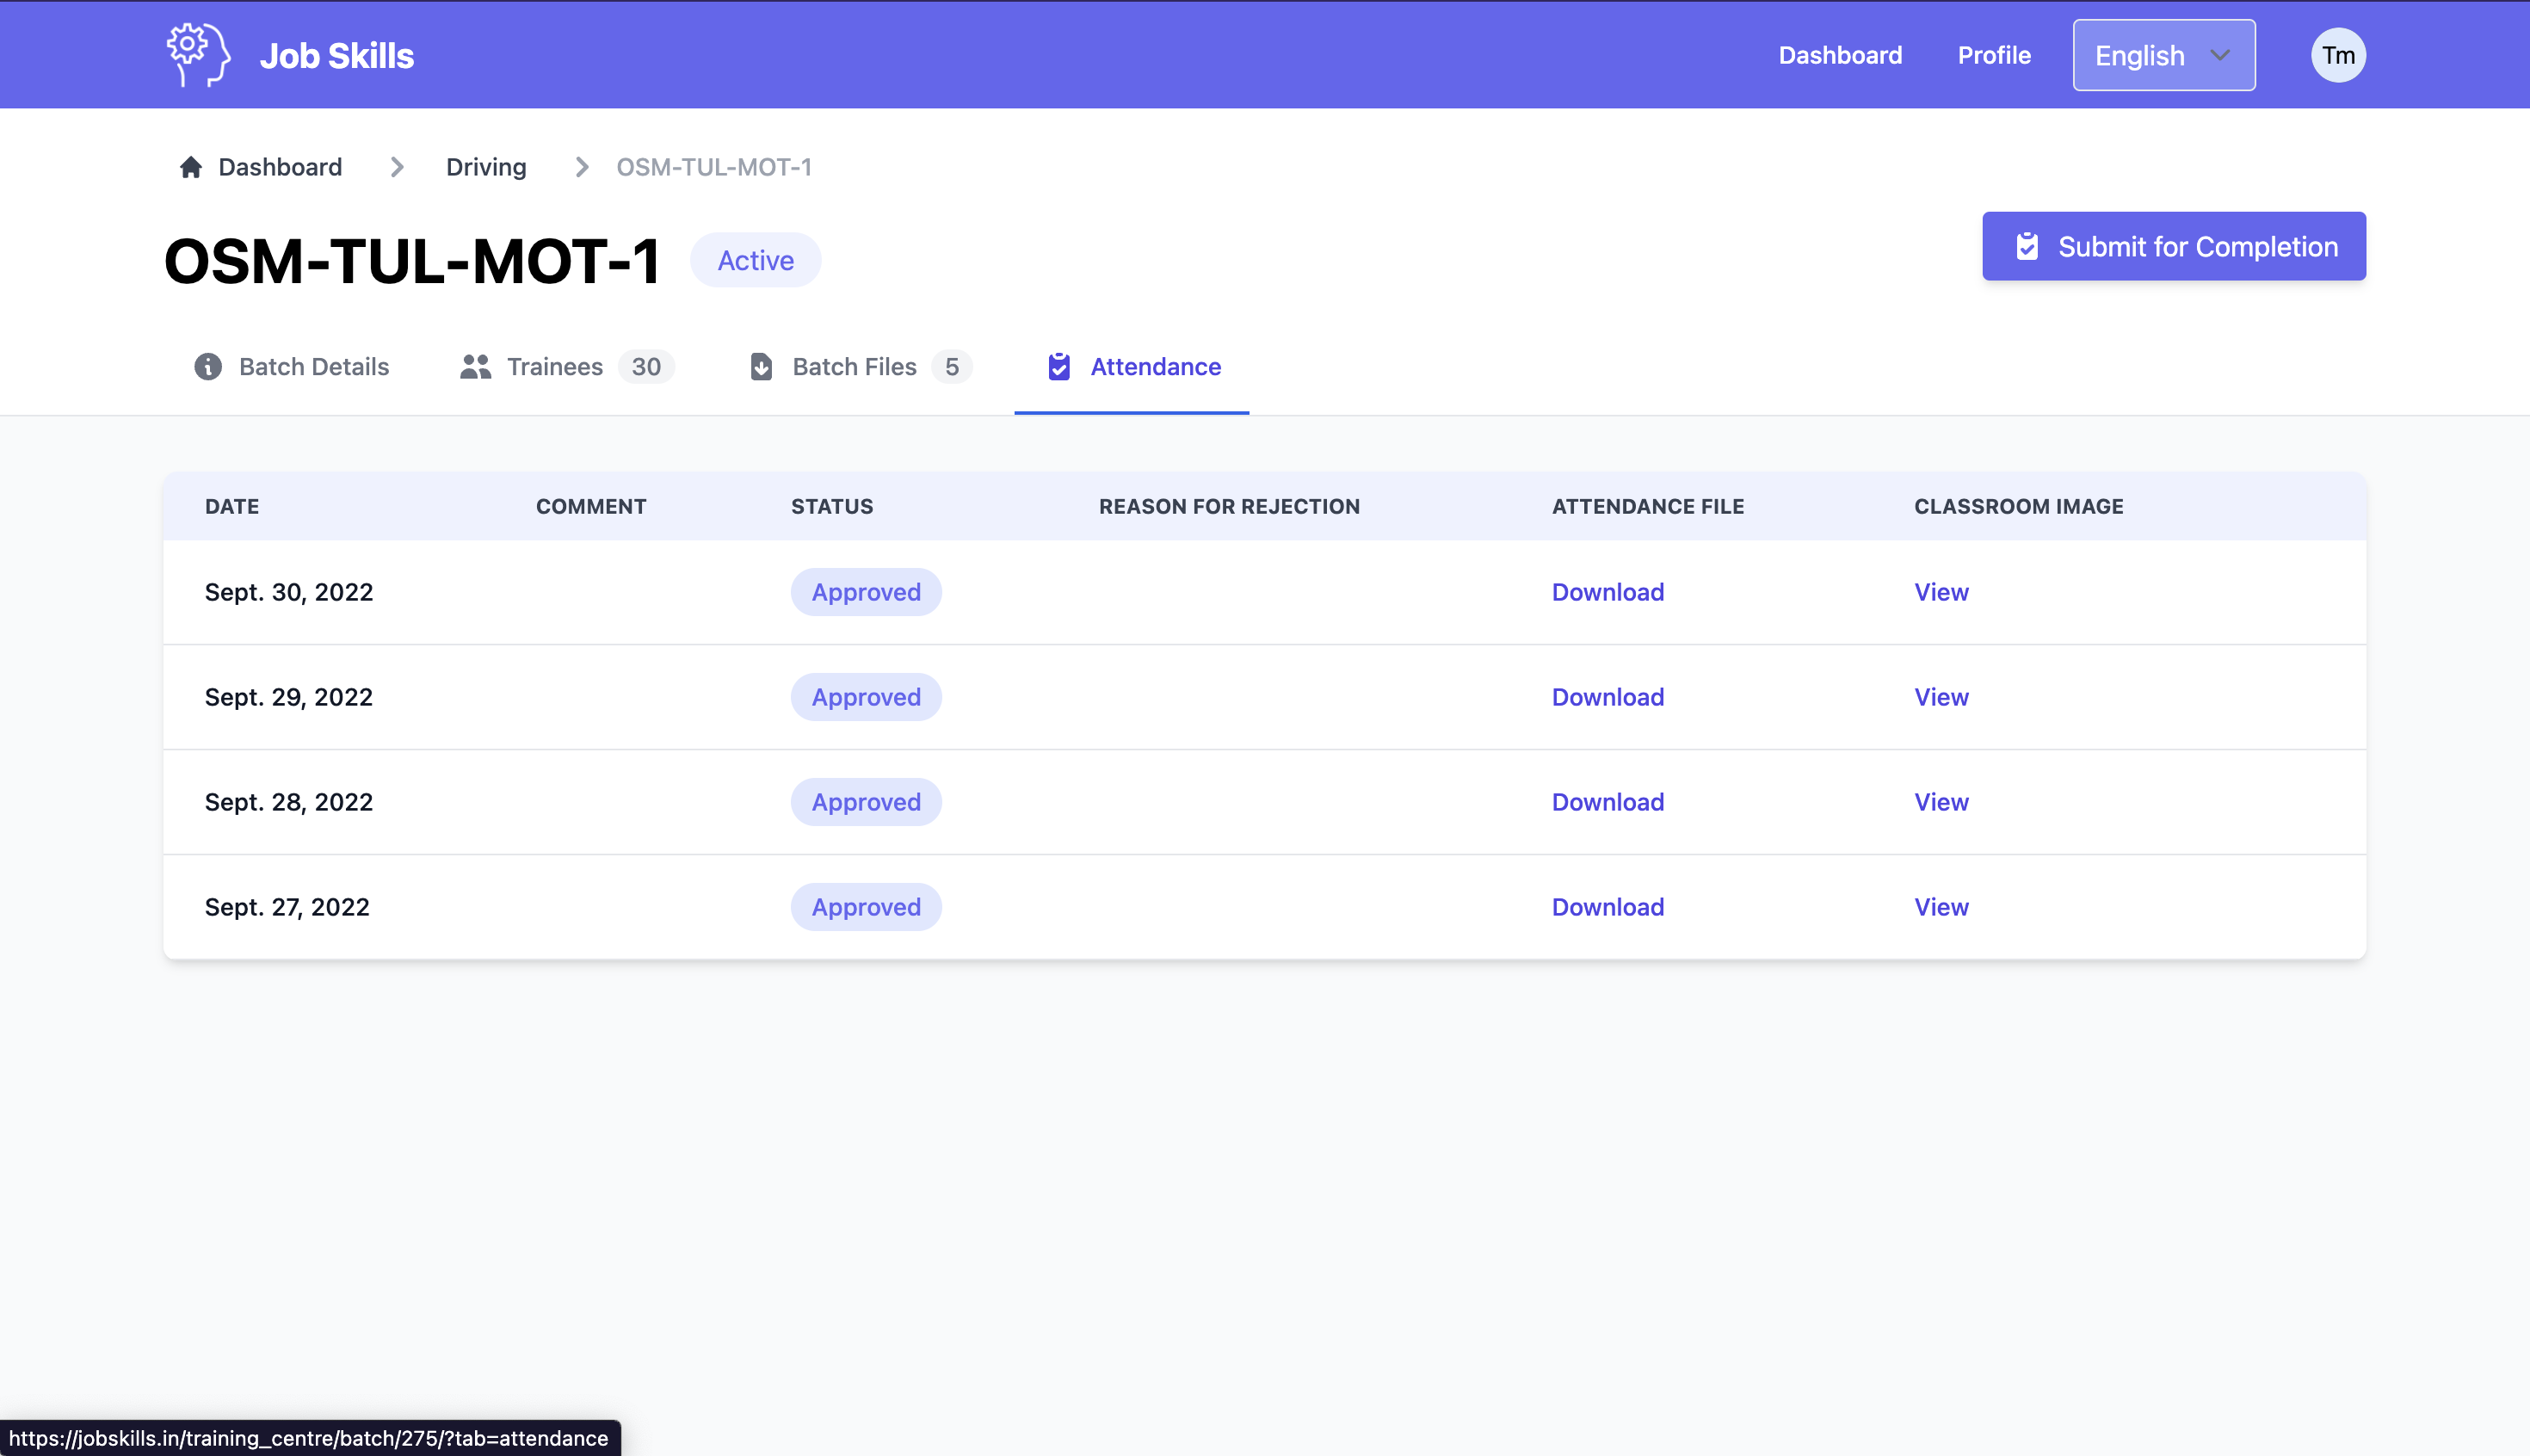Click the Tm user avatar

(2337, 55)
